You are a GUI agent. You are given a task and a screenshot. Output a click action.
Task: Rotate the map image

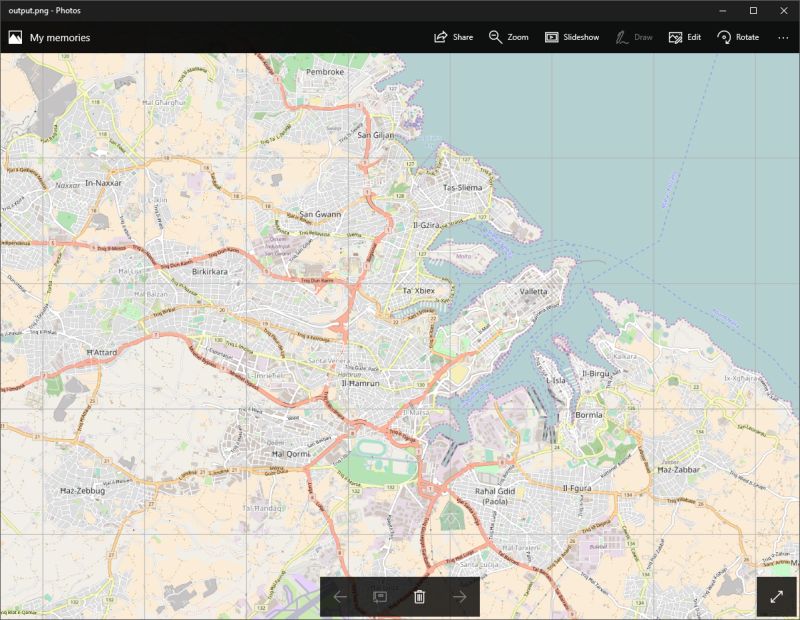pos(738,36)
